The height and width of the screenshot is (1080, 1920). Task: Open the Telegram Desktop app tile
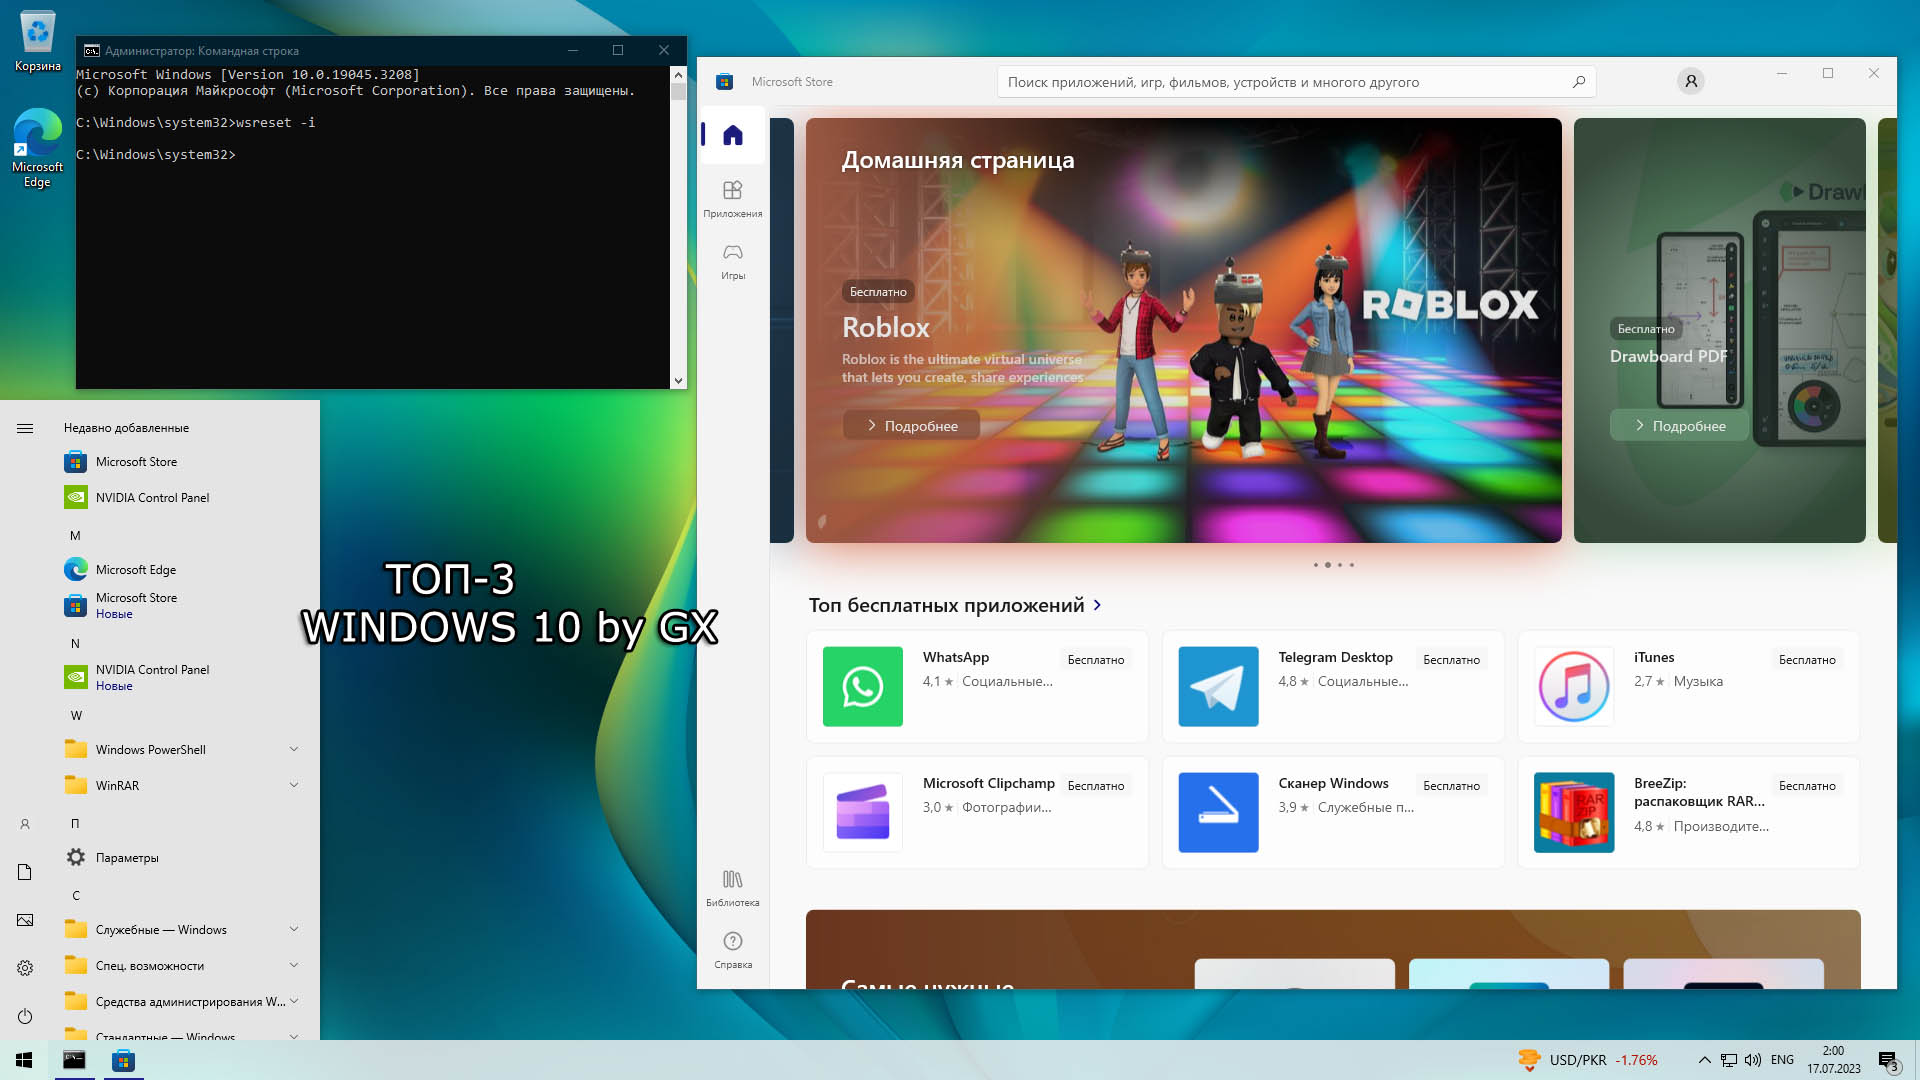[1332, 686]
